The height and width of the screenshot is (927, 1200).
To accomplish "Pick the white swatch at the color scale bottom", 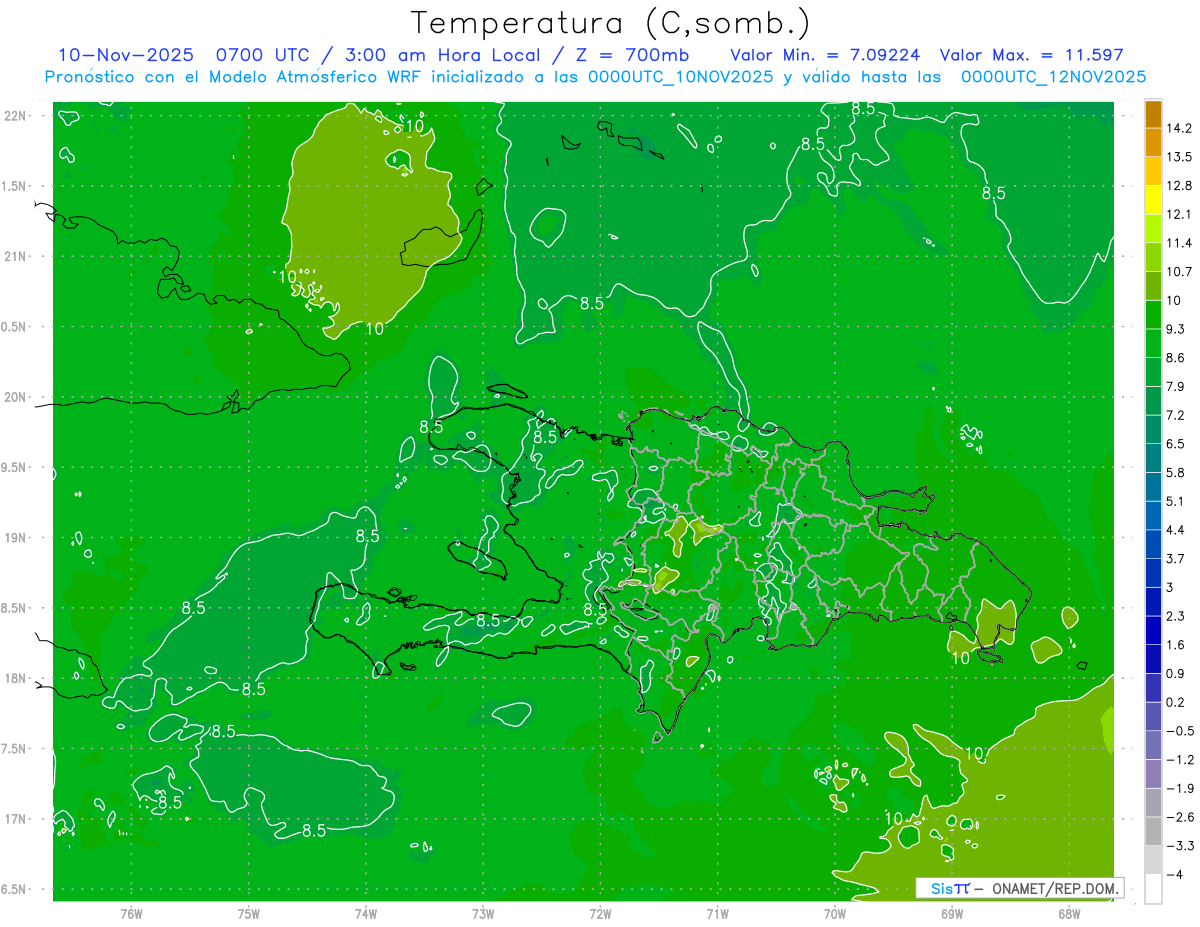I will pyautogui.click(x=1153, y=889).
